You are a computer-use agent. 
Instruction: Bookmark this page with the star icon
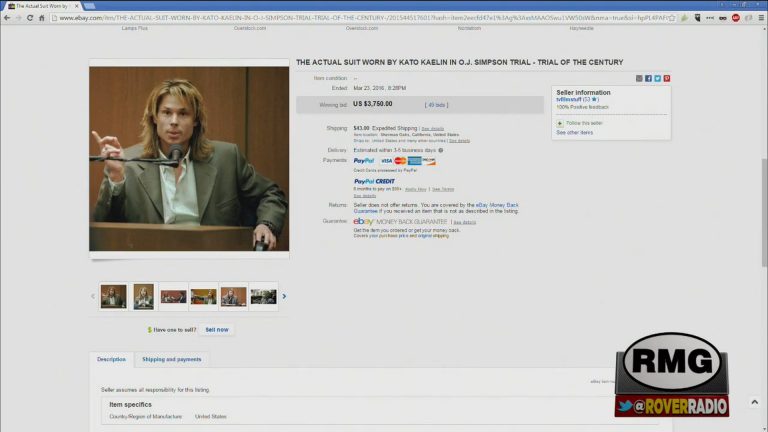[672, 18]
